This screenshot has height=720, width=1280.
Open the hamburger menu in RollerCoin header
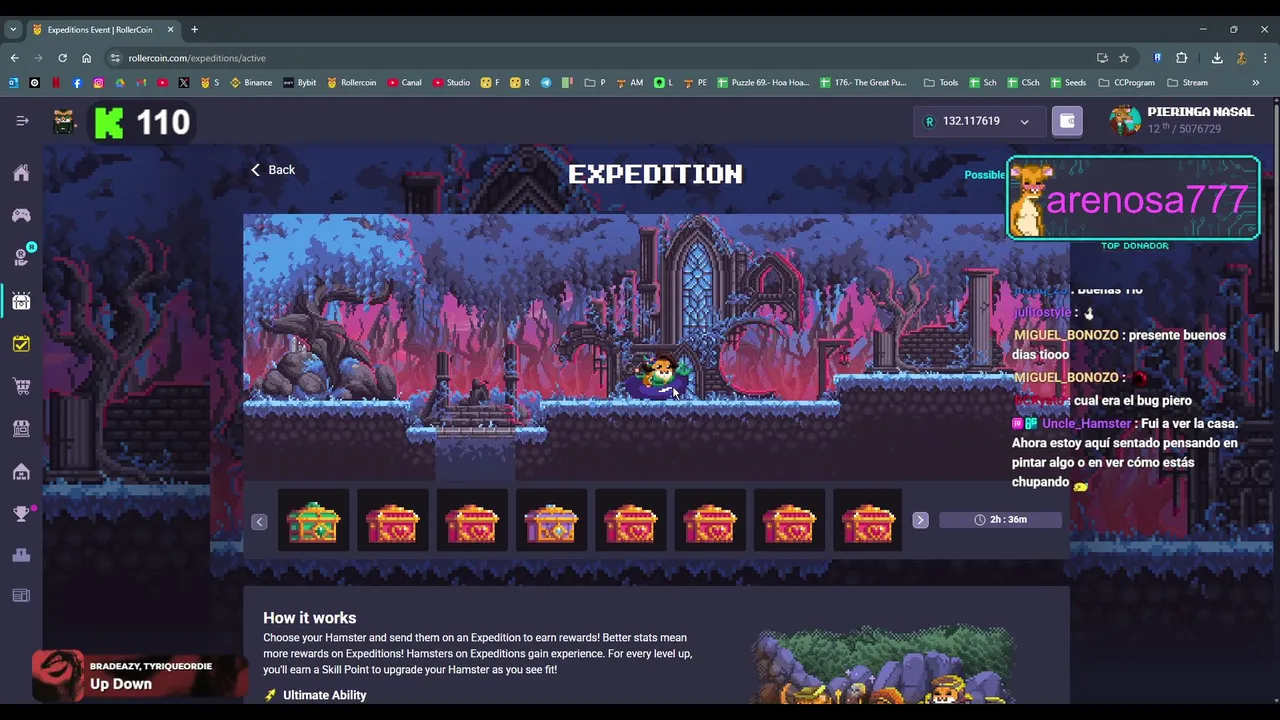(x=22, y=121)
